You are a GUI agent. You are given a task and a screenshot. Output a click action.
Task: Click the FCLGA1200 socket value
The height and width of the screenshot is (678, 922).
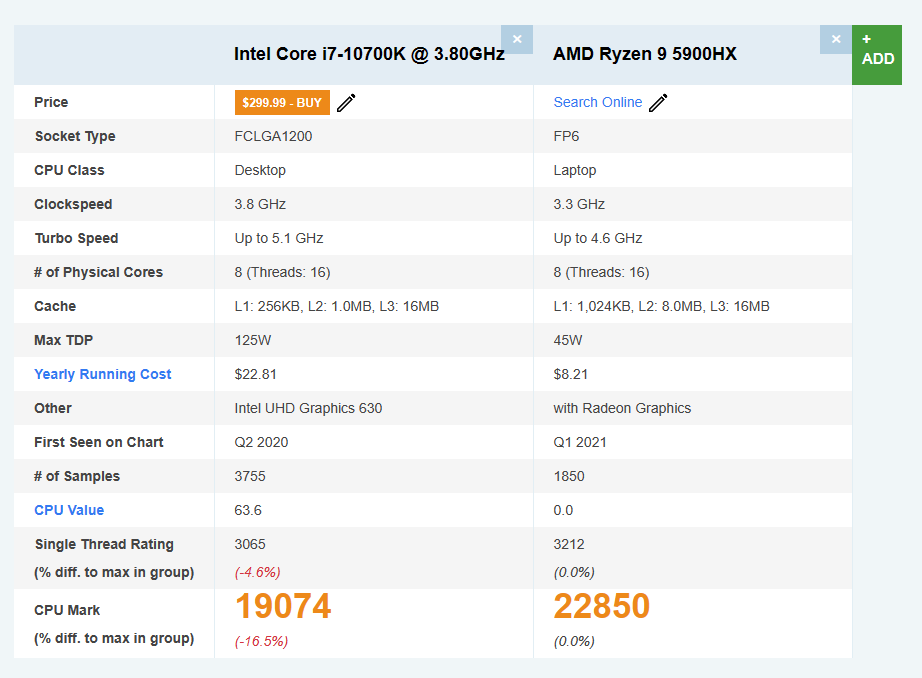coord(273,136)
